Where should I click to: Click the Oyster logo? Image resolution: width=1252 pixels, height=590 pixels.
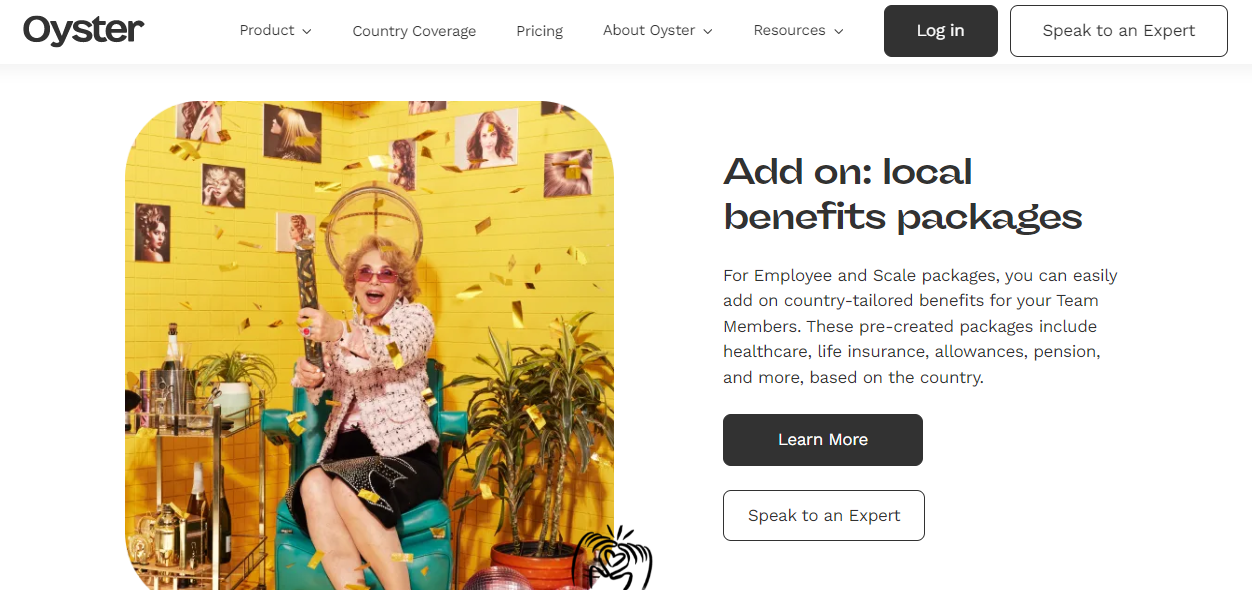point(84,31)
